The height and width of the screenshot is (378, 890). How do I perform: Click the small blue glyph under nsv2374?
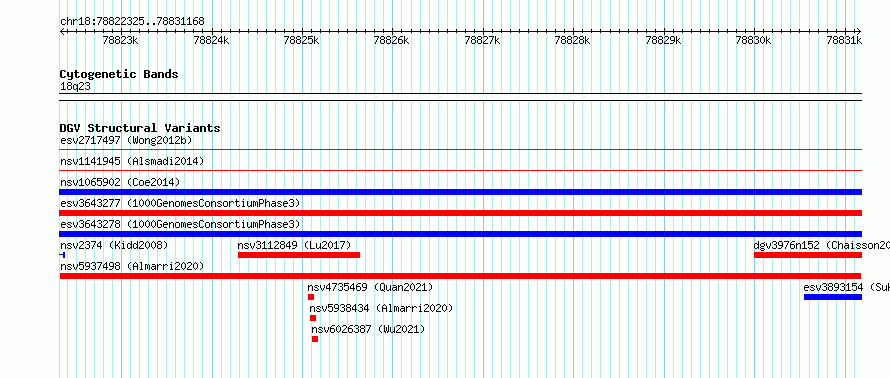(62, 255)
